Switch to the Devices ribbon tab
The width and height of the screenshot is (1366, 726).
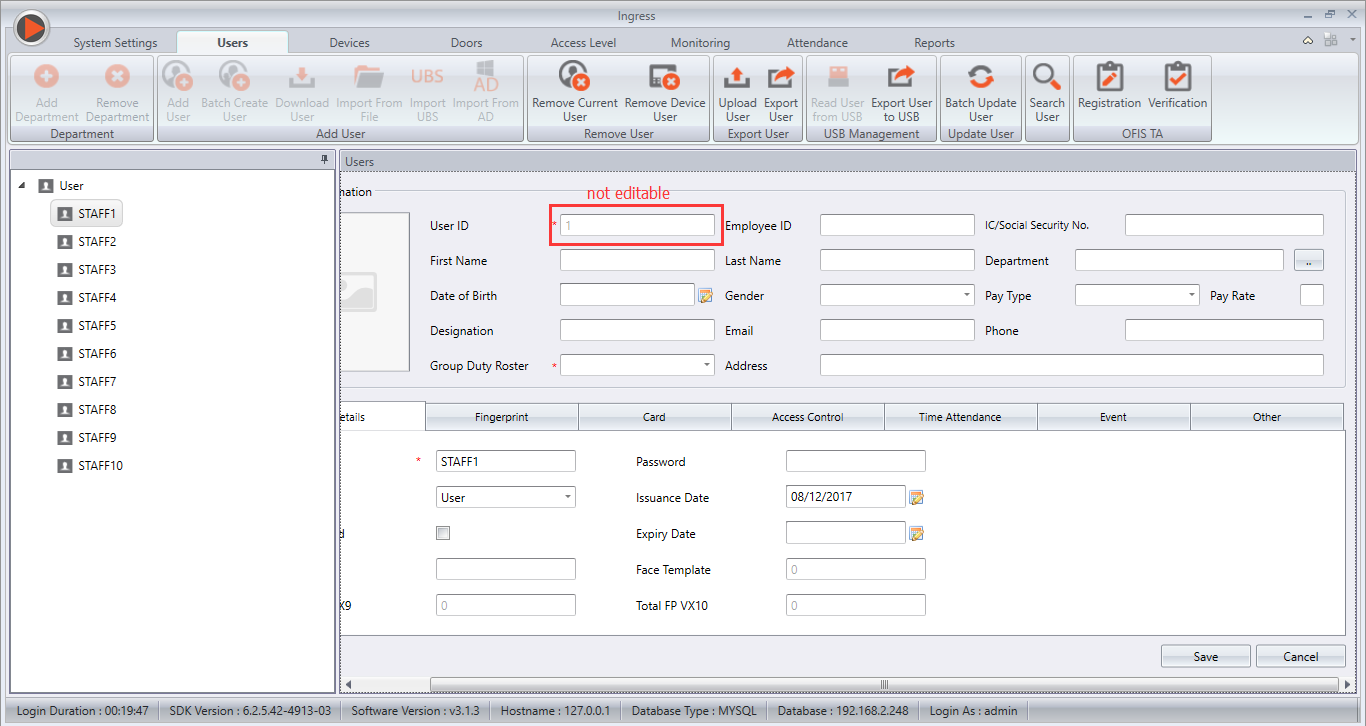pos(349,43)
